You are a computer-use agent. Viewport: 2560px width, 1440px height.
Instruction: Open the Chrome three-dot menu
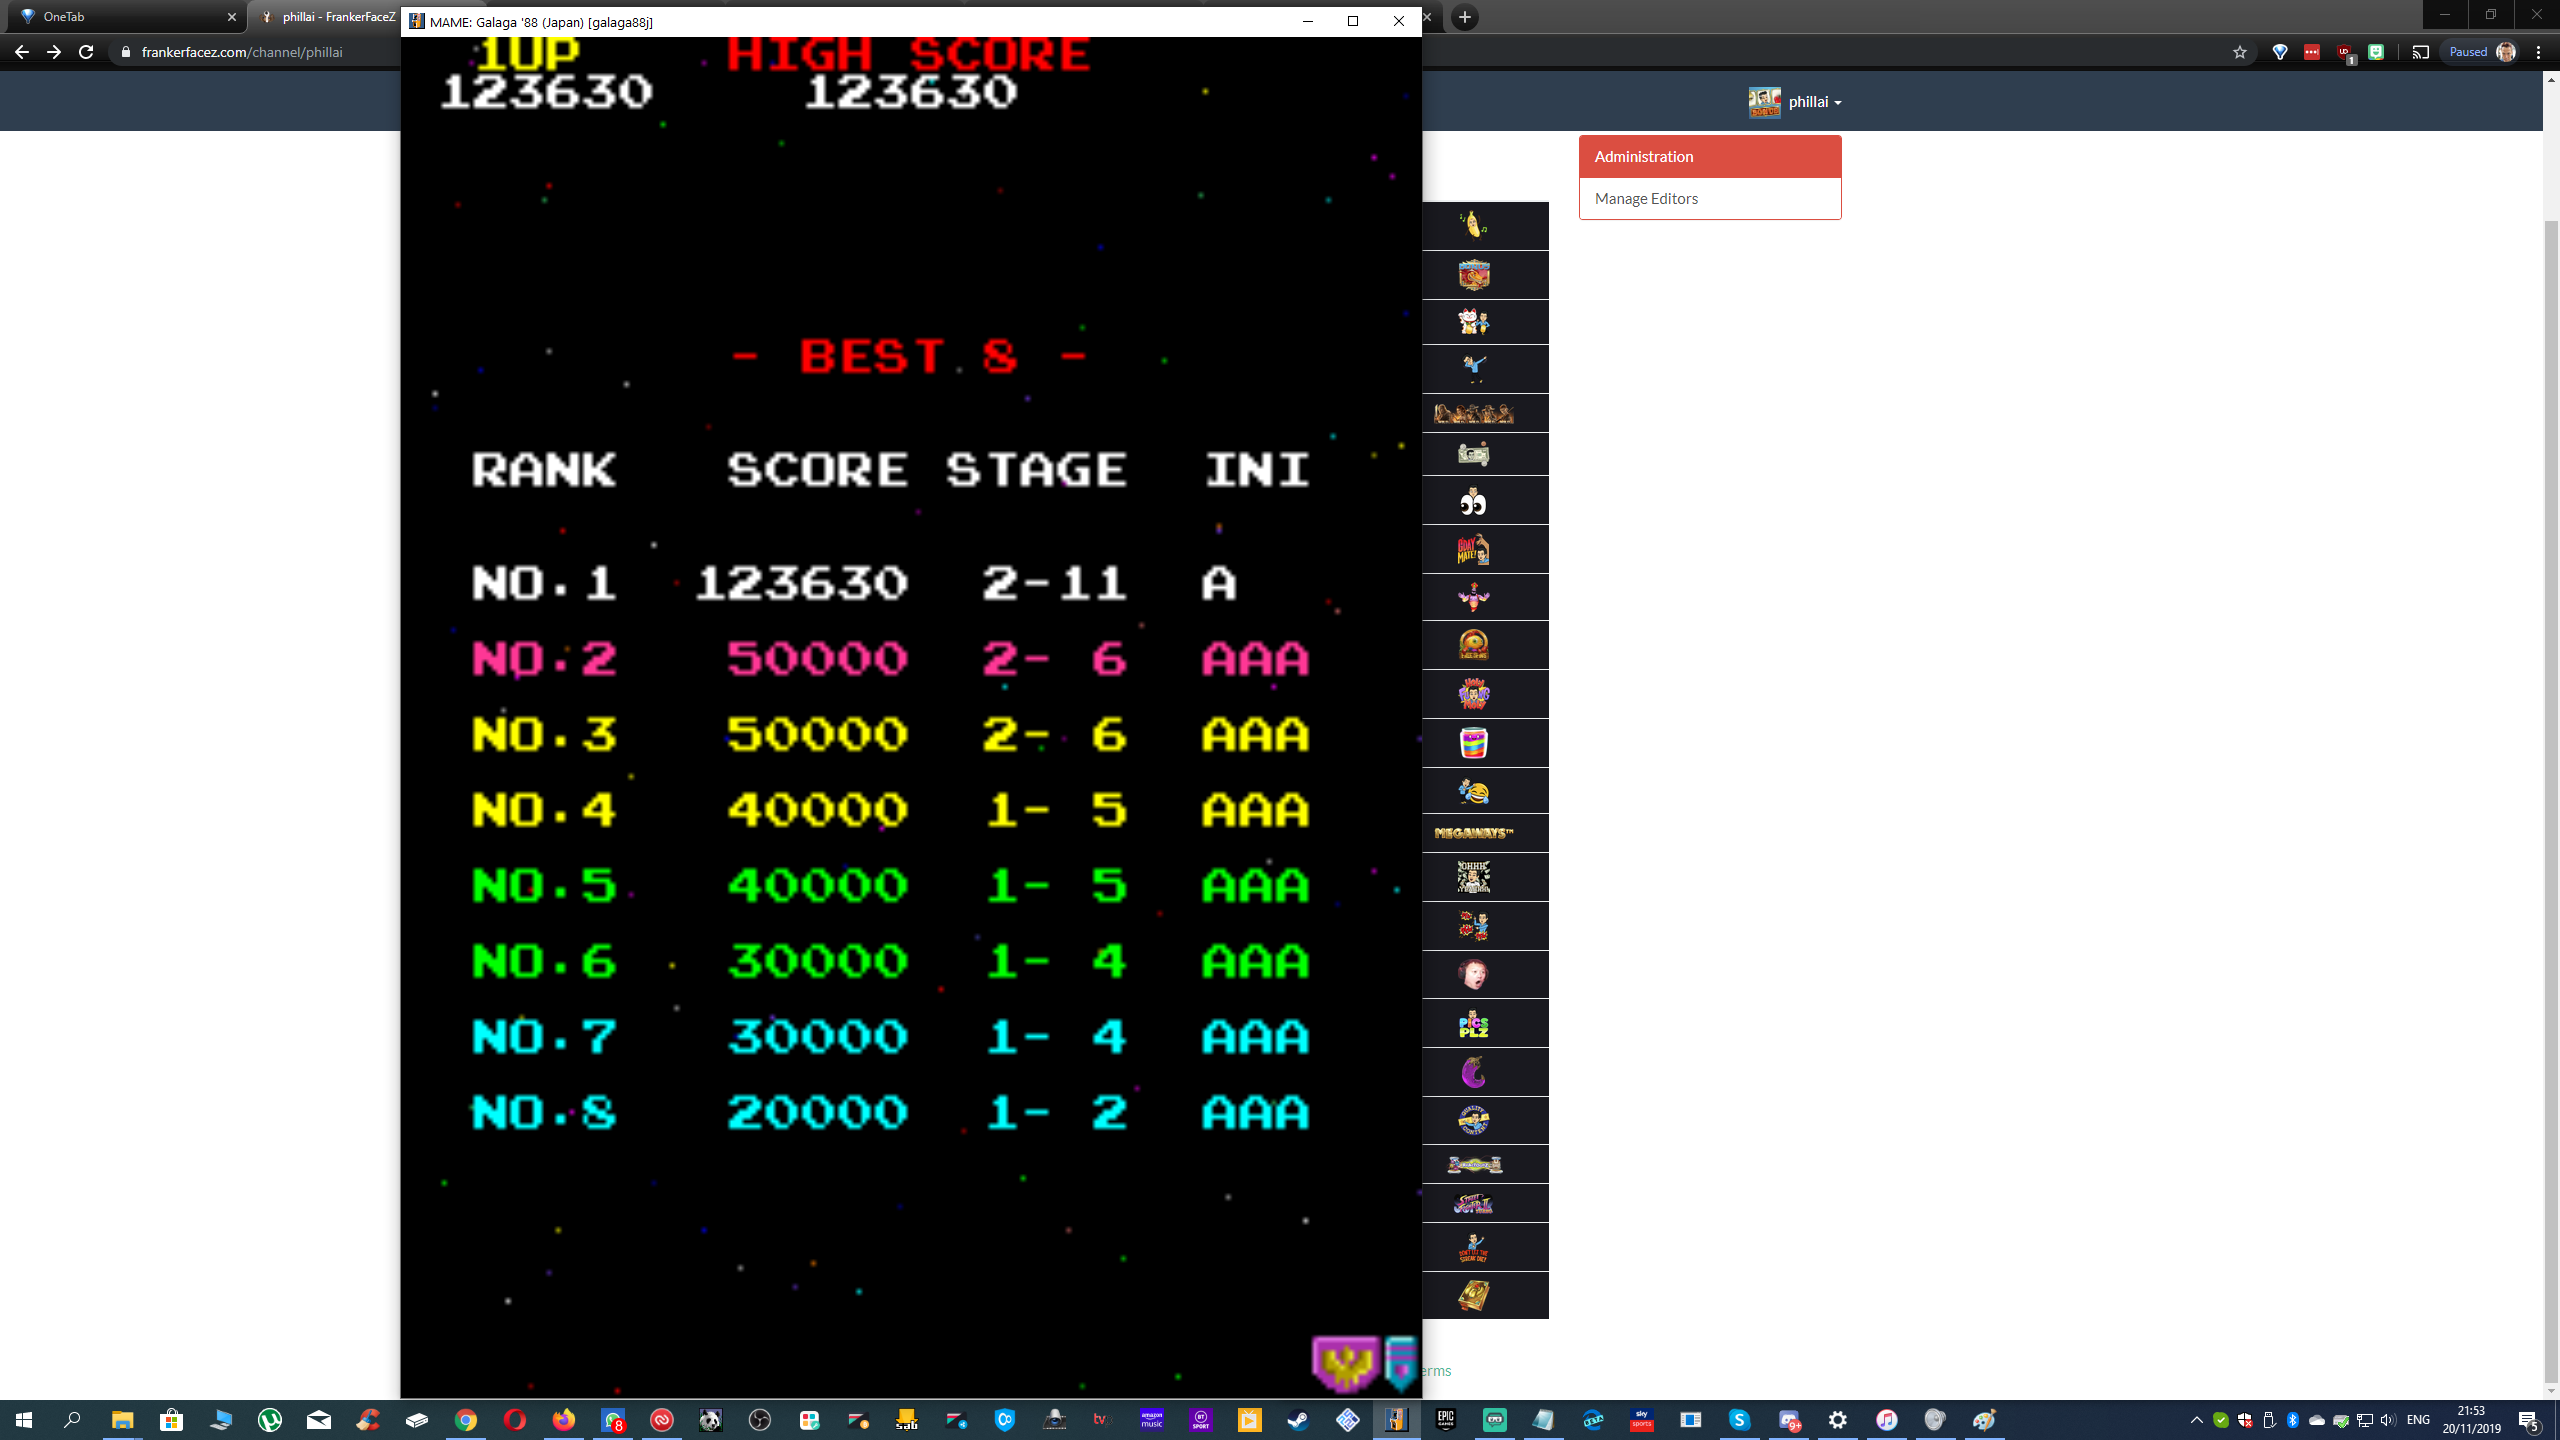[x=2539, y=52]
